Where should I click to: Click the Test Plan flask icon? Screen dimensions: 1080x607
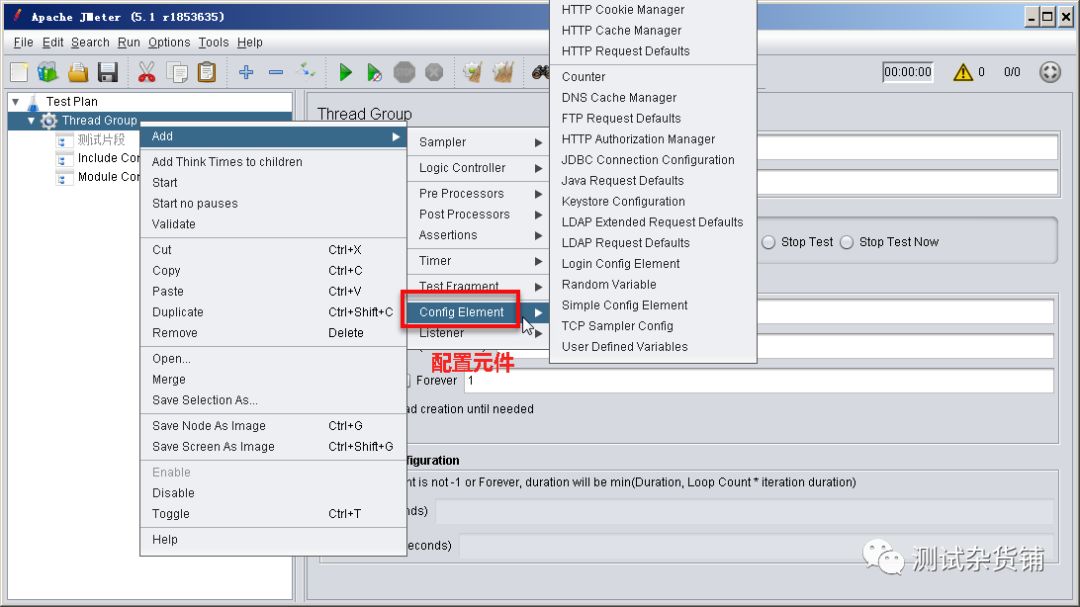[x=33, y=103]
